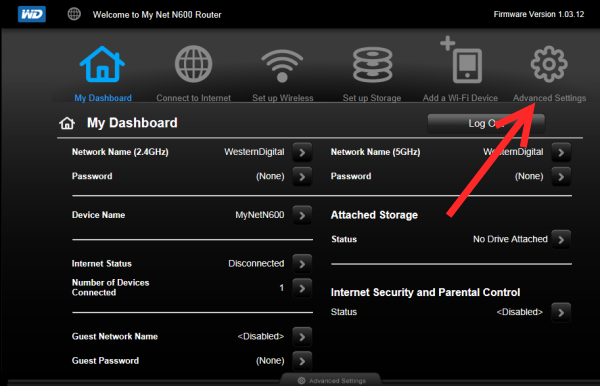
Task: Select the My Dashboard house icon
Action: coord(102,64)
